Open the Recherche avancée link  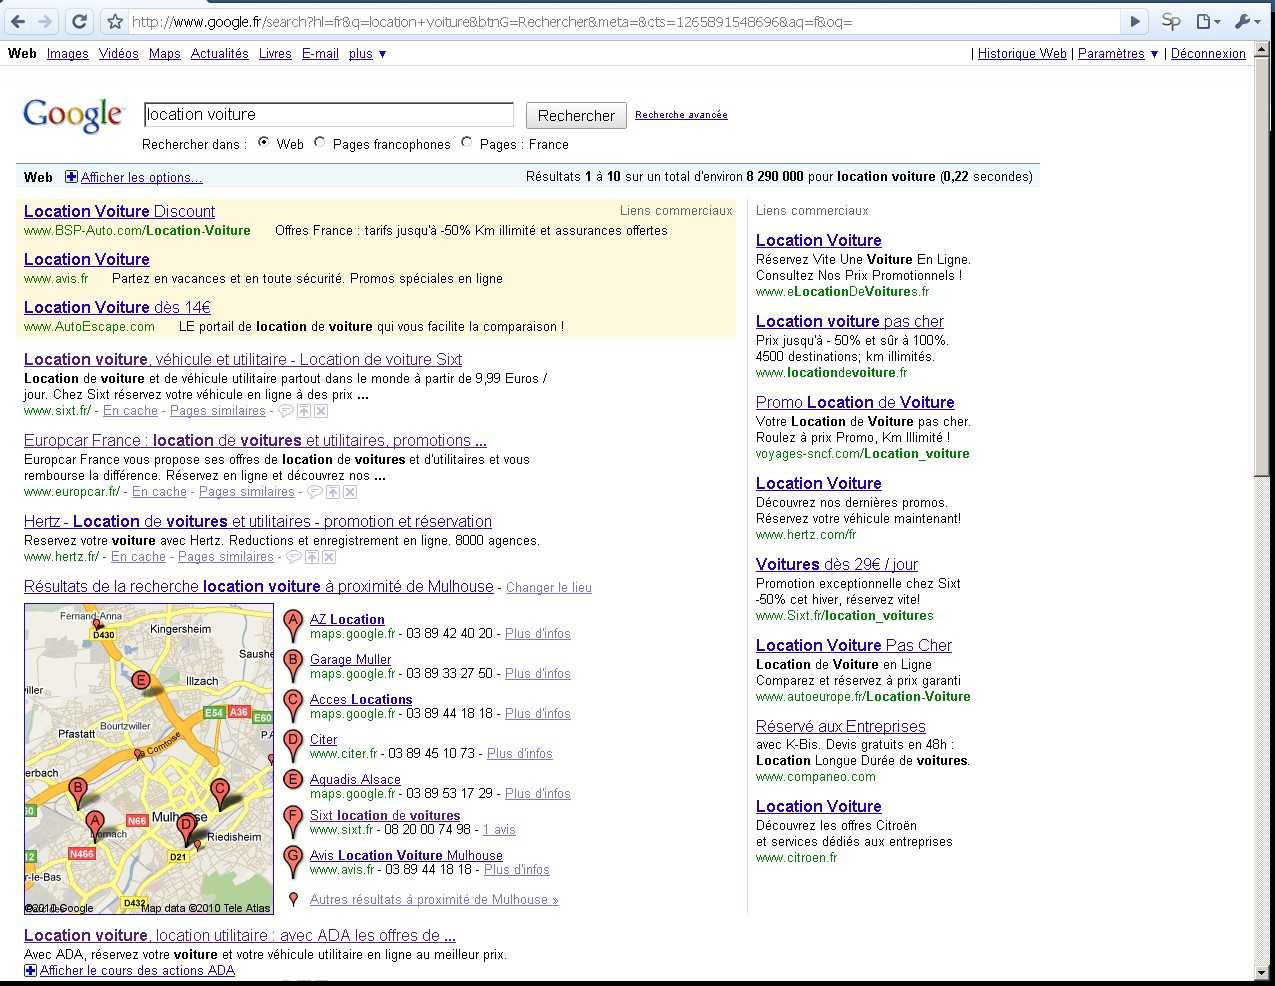pos(681,115)
